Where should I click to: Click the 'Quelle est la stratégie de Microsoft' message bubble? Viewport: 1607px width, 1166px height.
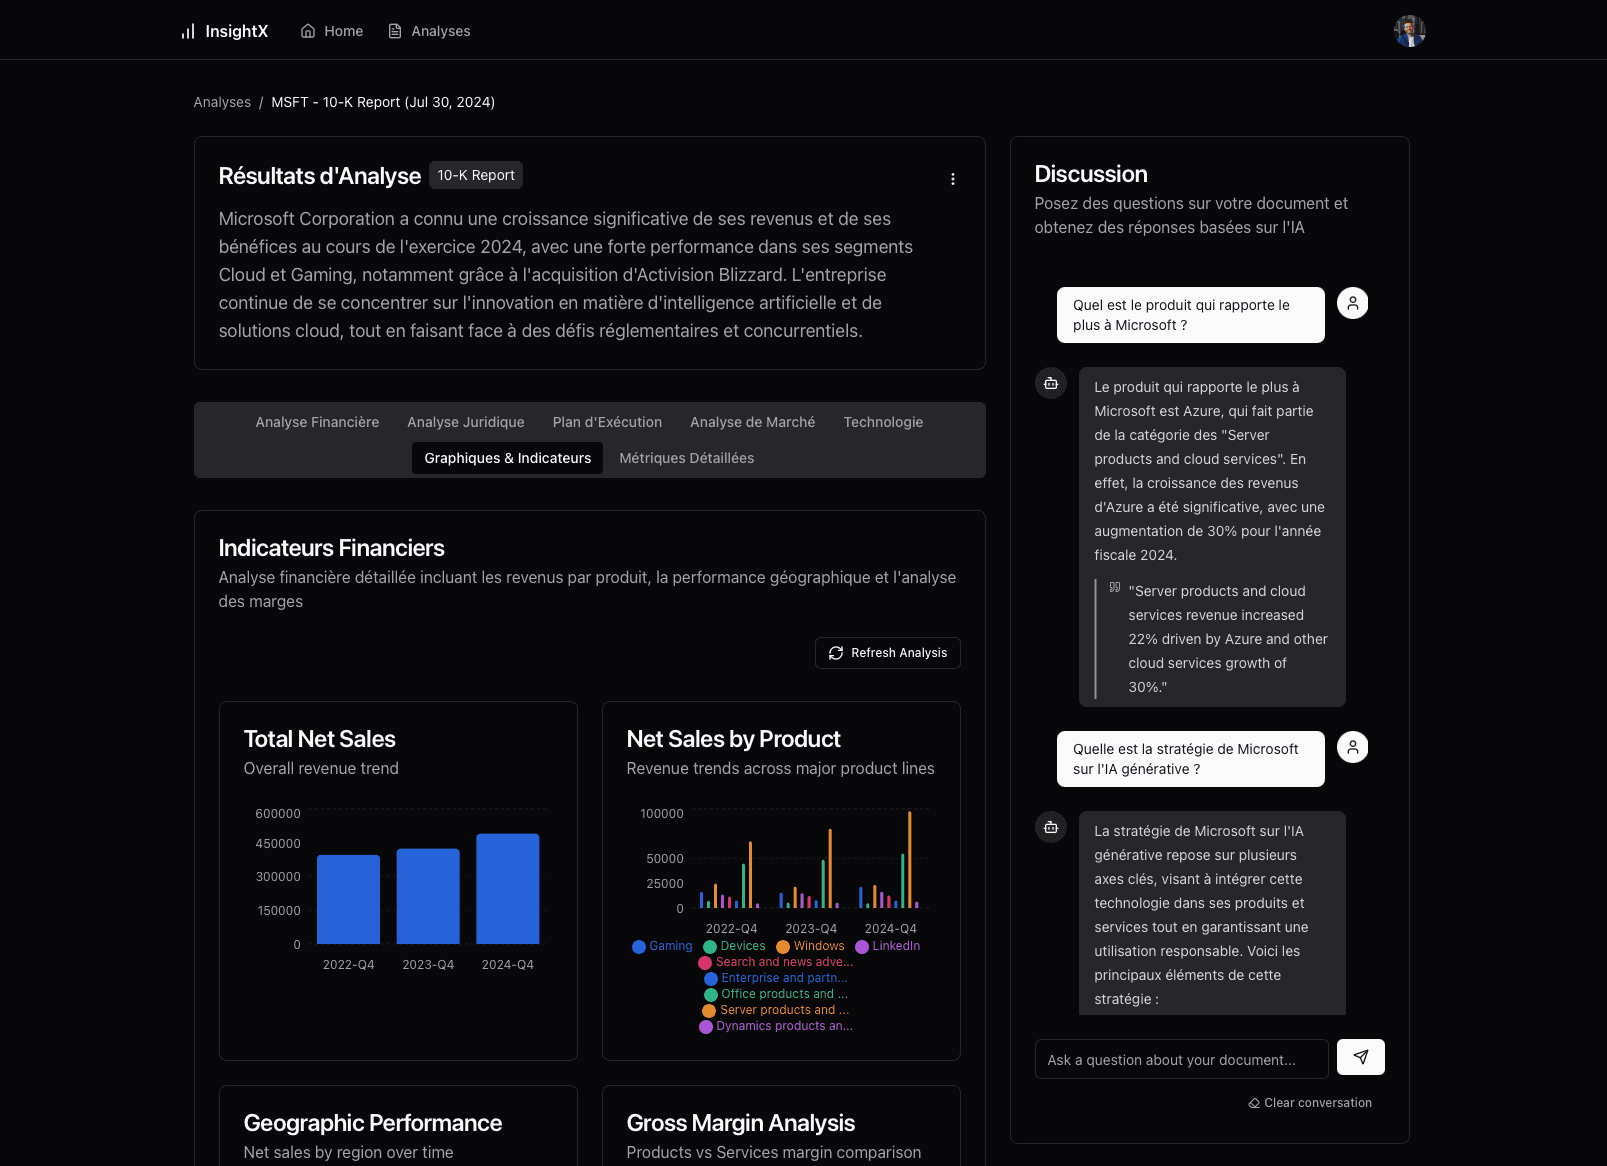pyautogui.click(x=1191, y=759)
